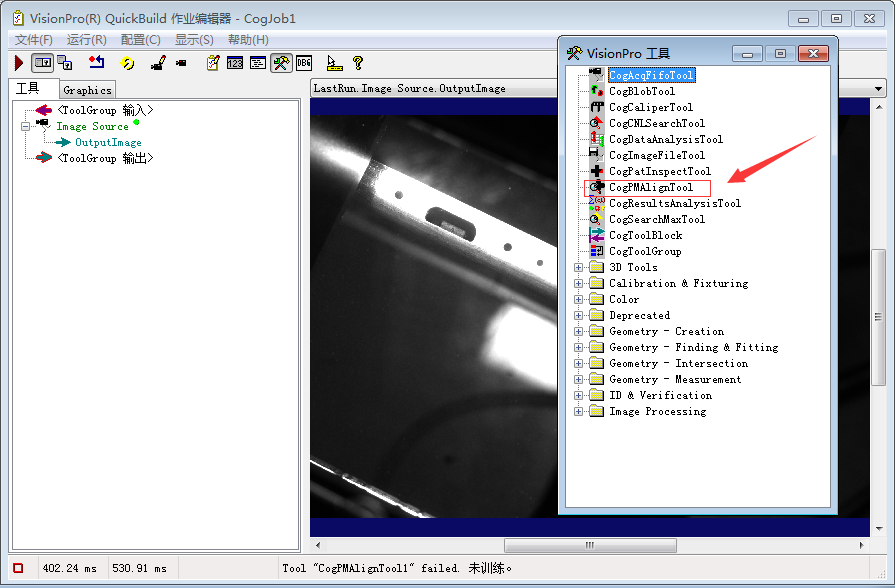Viewport: 895px width, 588px height.
Task: Toggle the DBG debug toolbar button
Action: [x=304, y=62]
